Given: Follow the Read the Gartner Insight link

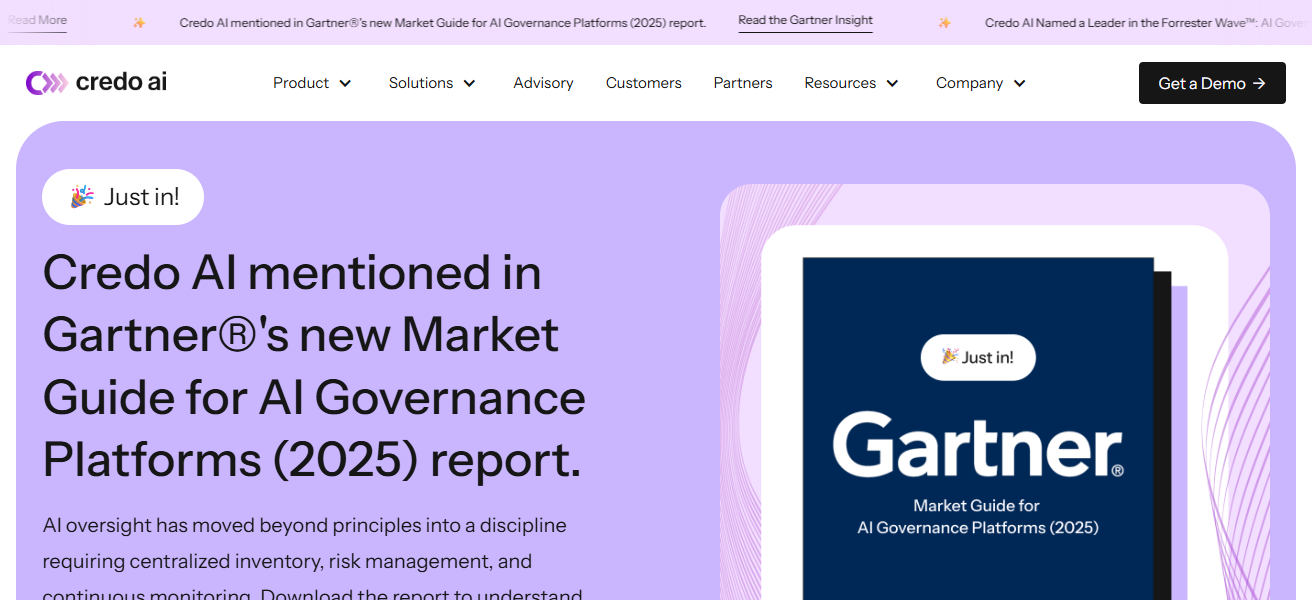Looking at the screenshot, I should tap(805, 21).
